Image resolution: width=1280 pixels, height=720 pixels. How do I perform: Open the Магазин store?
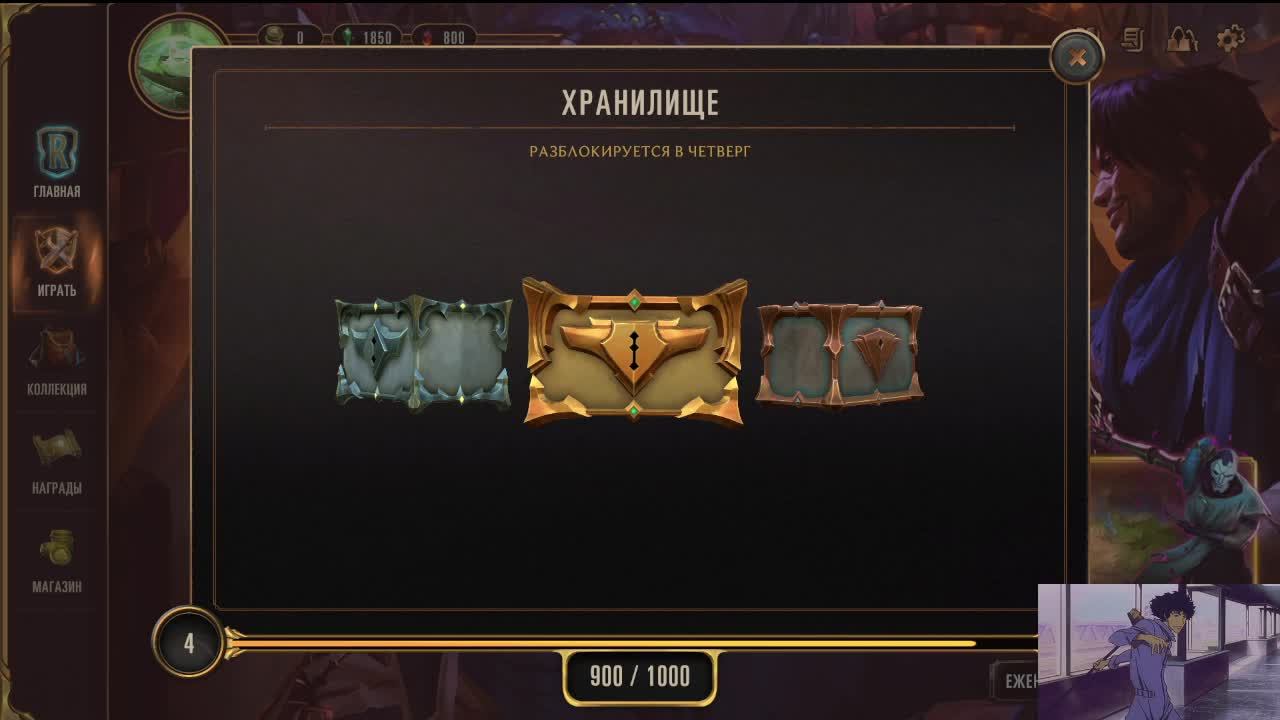57,560
